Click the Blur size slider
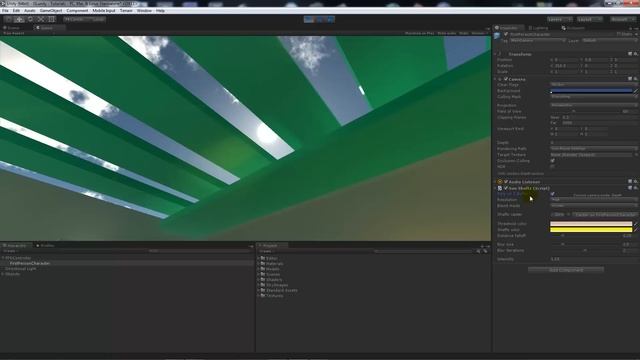640x360 pixels. (x=585, y=244)
